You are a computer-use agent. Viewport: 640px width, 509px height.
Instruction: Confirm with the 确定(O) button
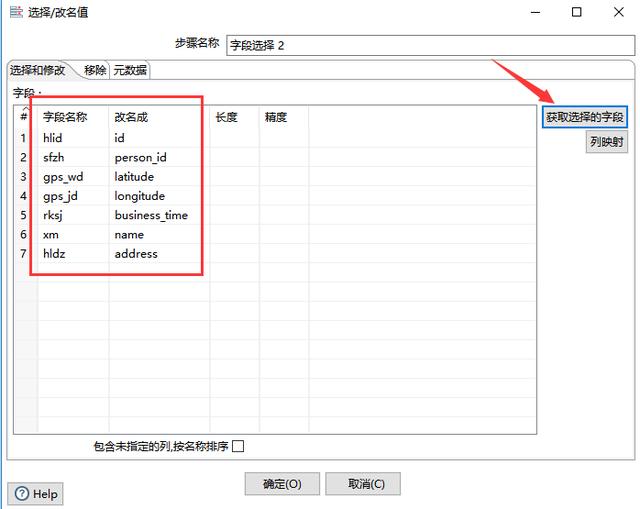pos(282,484)
